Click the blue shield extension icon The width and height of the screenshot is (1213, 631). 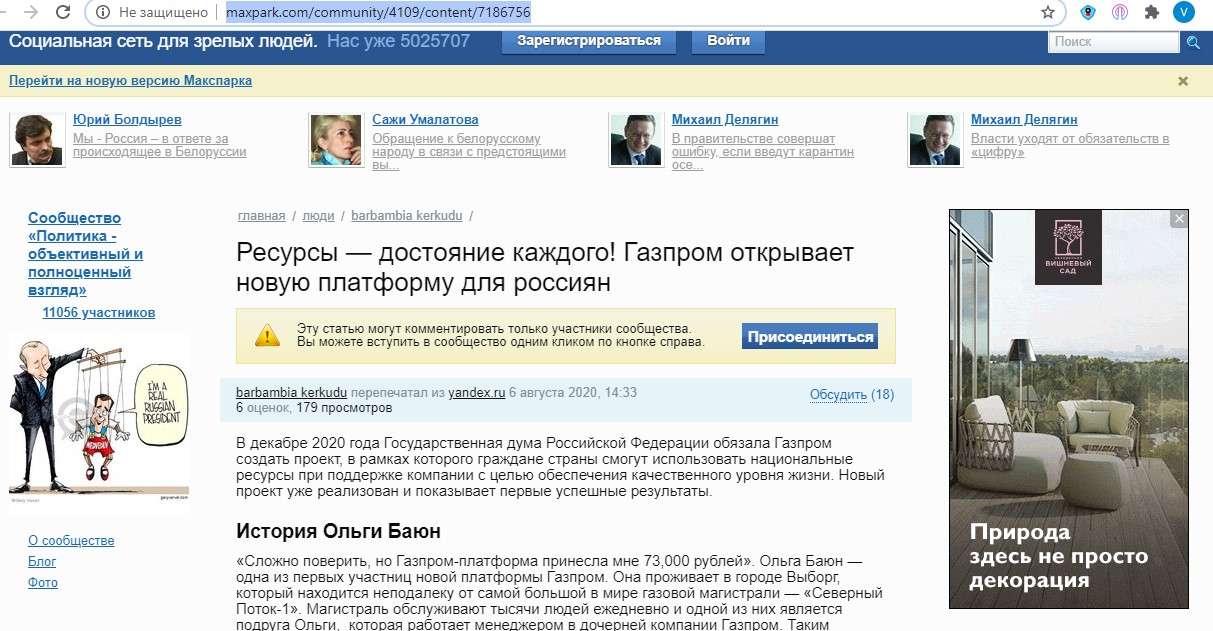click(1088, 12)
